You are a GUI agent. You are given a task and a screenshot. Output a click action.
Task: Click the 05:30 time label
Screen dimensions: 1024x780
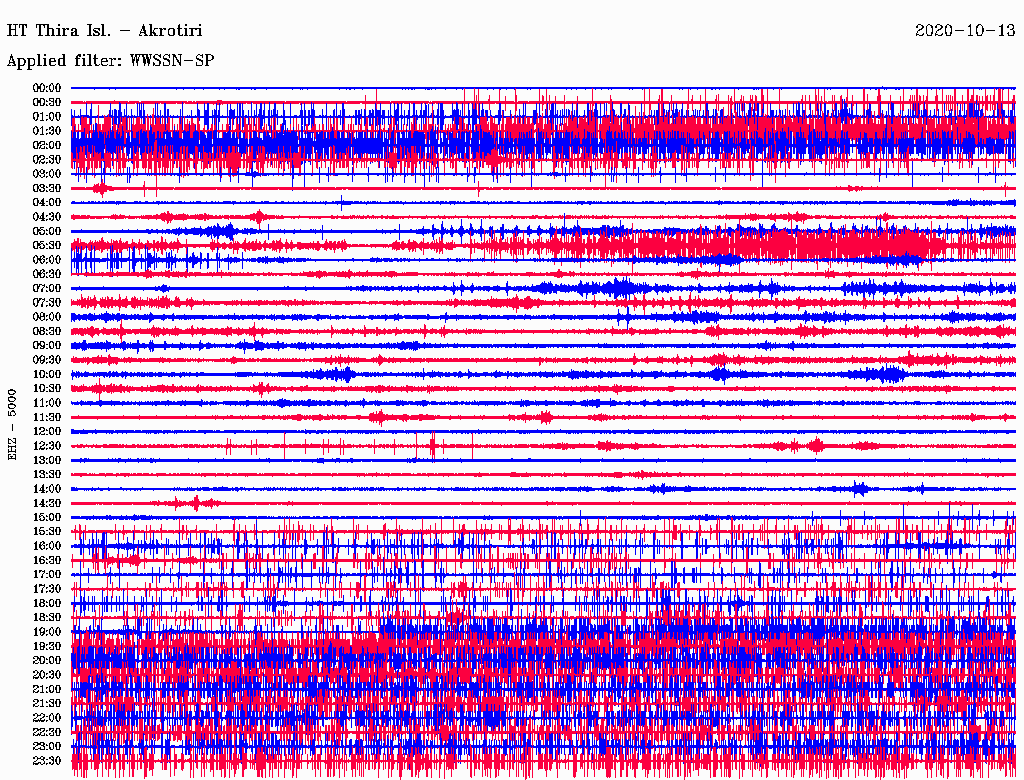pos(47,246)
